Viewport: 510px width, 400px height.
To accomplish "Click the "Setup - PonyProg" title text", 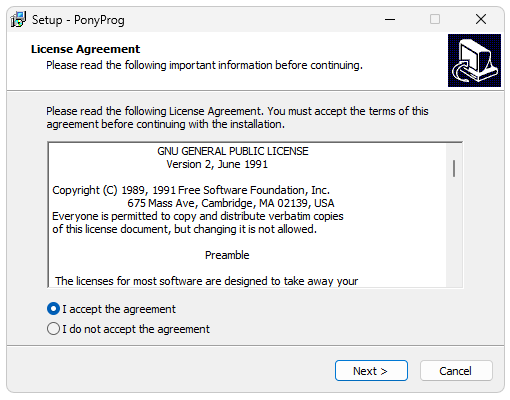I will [x=78, y=20].
